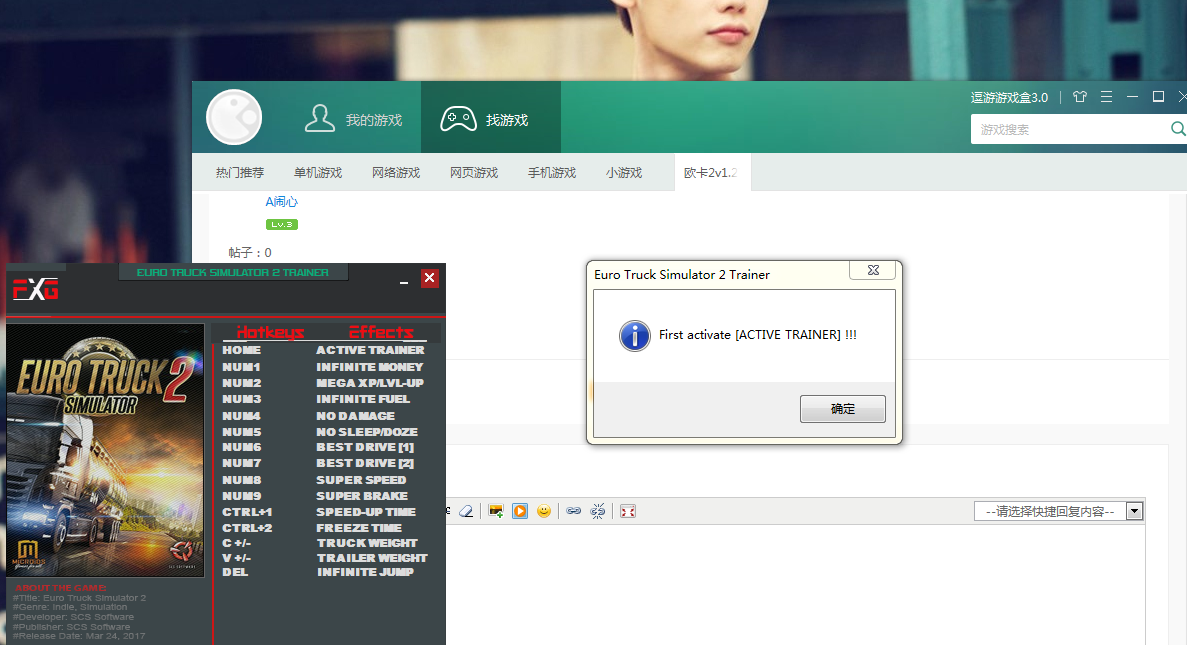This screenshot has height=645, width=1187.
Task: Select the 手机游戏 category
Action: pyautogui.click(x=552, y=173)
